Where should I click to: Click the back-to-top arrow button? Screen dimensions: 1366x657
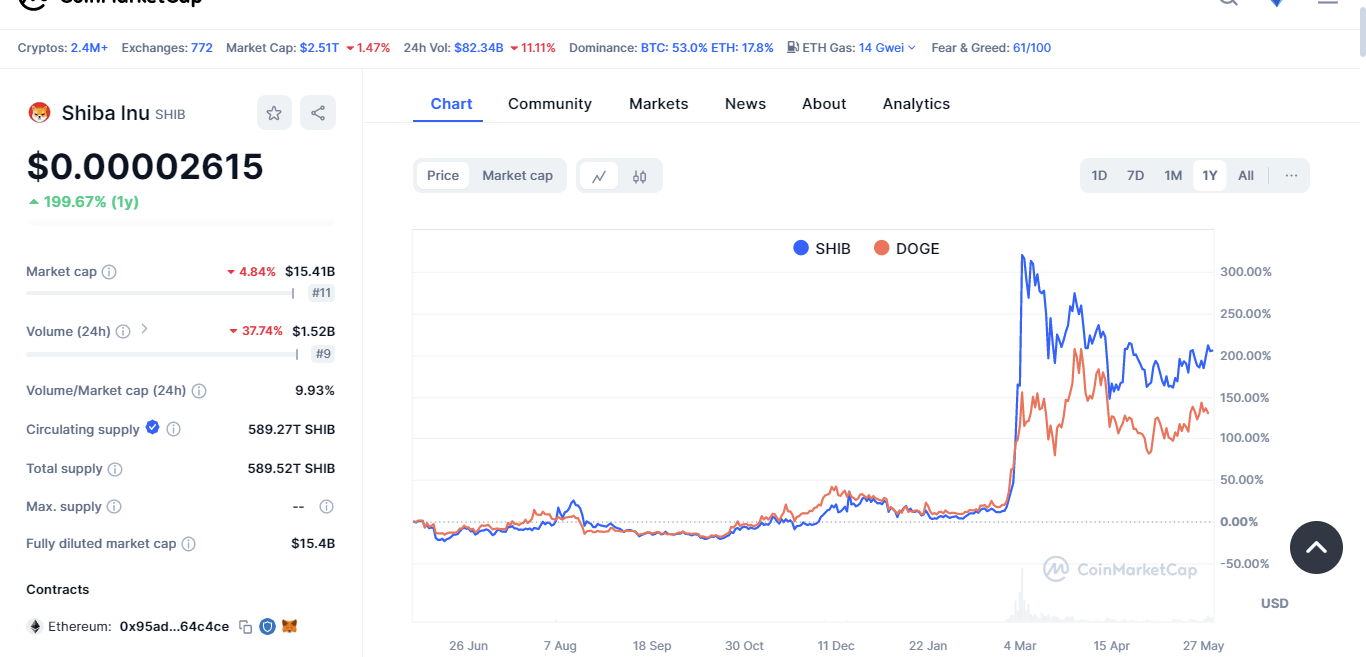tap(1316, 547)
